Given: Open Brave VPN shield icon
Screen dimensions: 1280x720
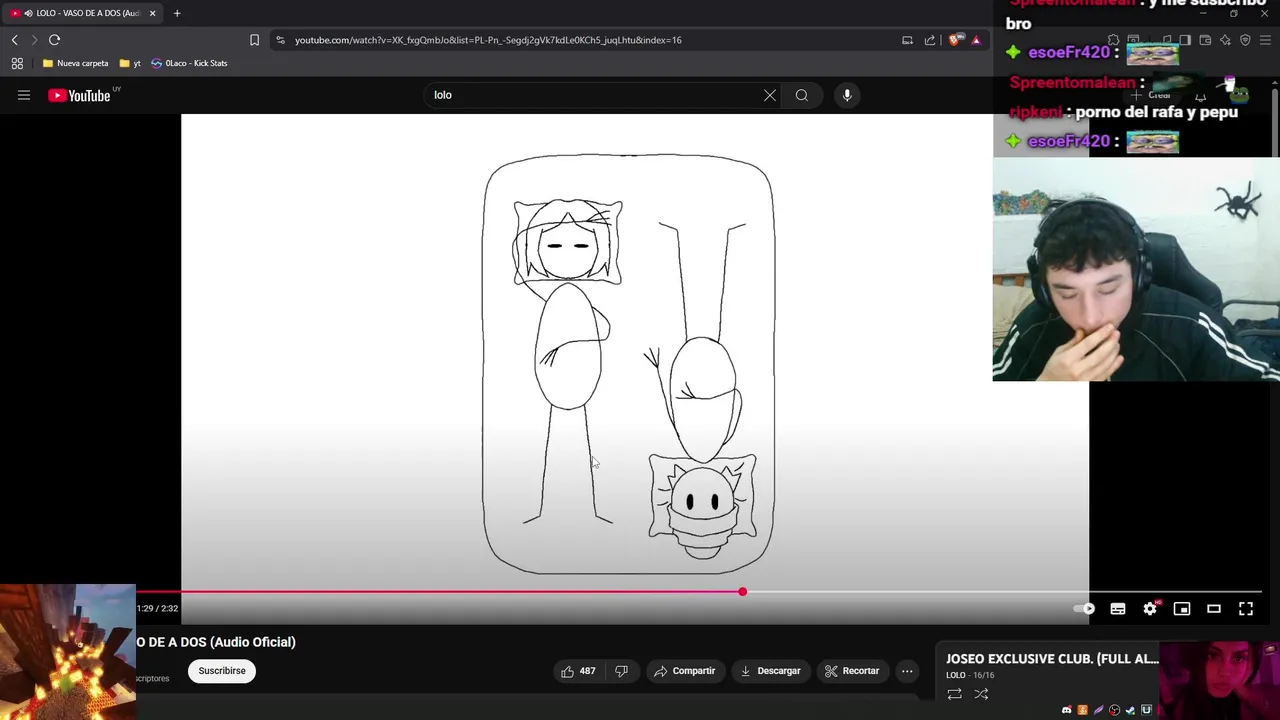Looking at the screenshot, I should point(1245,40).
